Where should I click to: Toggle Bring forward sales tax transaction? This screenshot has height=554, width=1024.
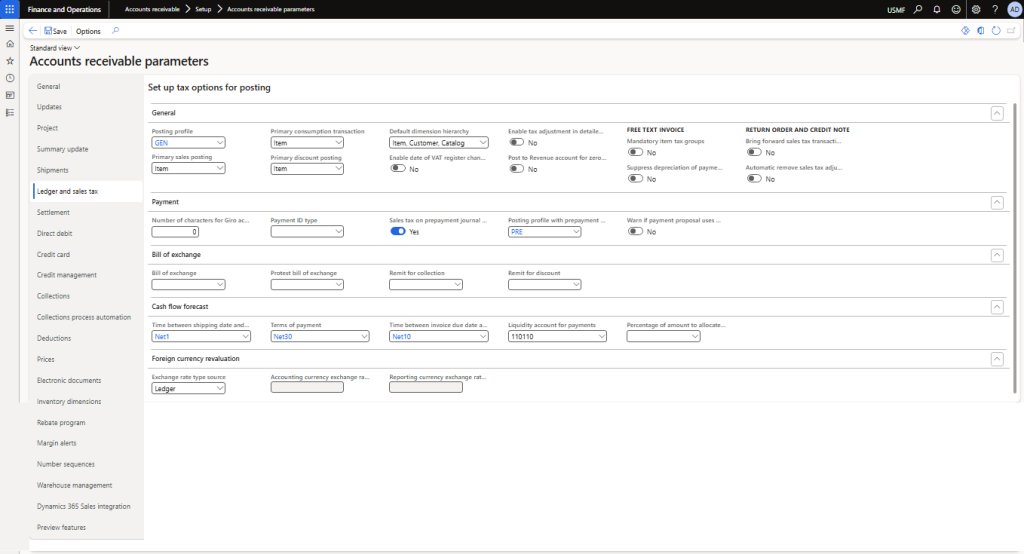point(755,153)
